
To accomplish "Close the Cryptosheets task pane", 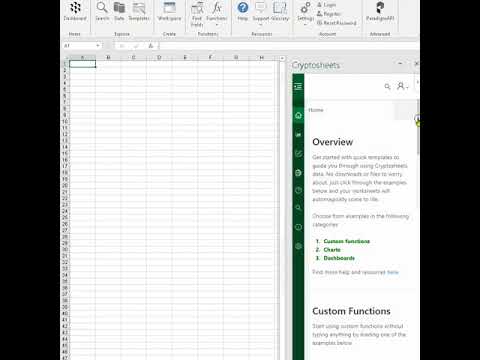I will pyautogui.click(x=416, y=63).
